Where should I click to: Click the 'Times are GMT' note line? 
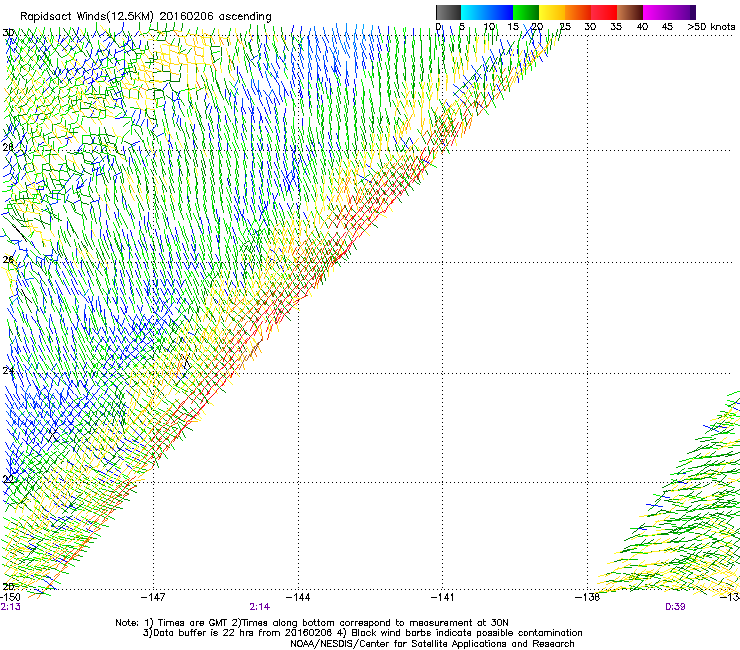[x=312, y=623]
